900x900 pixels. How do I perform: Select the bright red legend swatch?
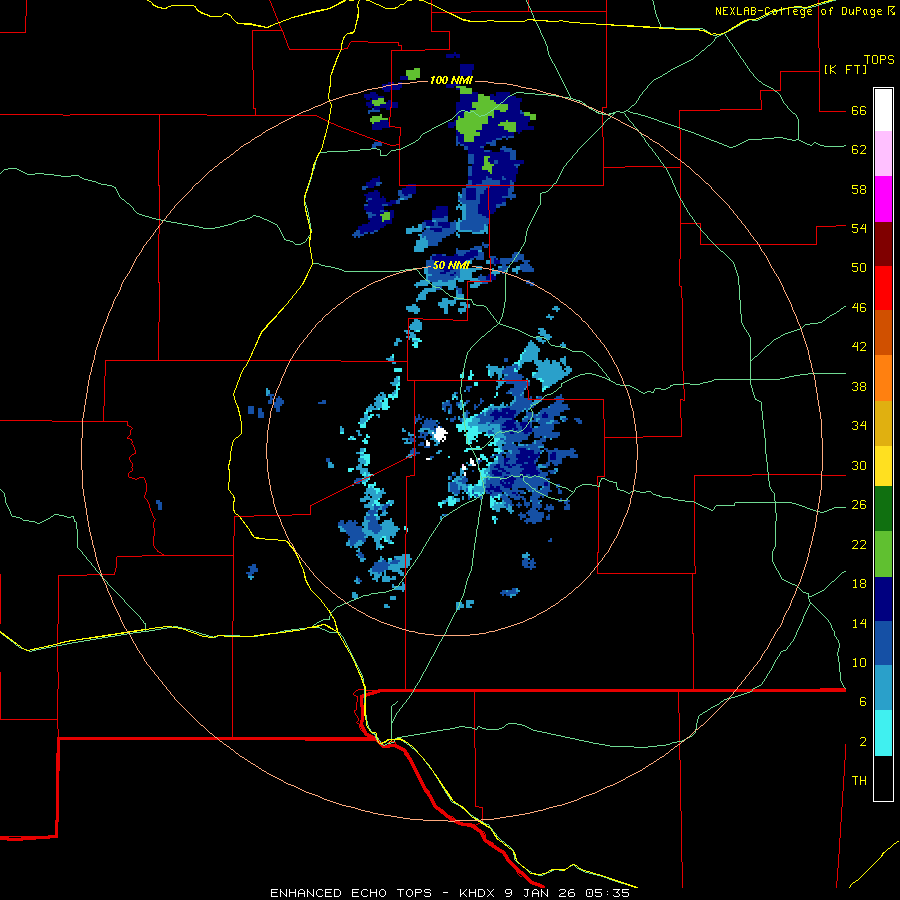(883, 288)
